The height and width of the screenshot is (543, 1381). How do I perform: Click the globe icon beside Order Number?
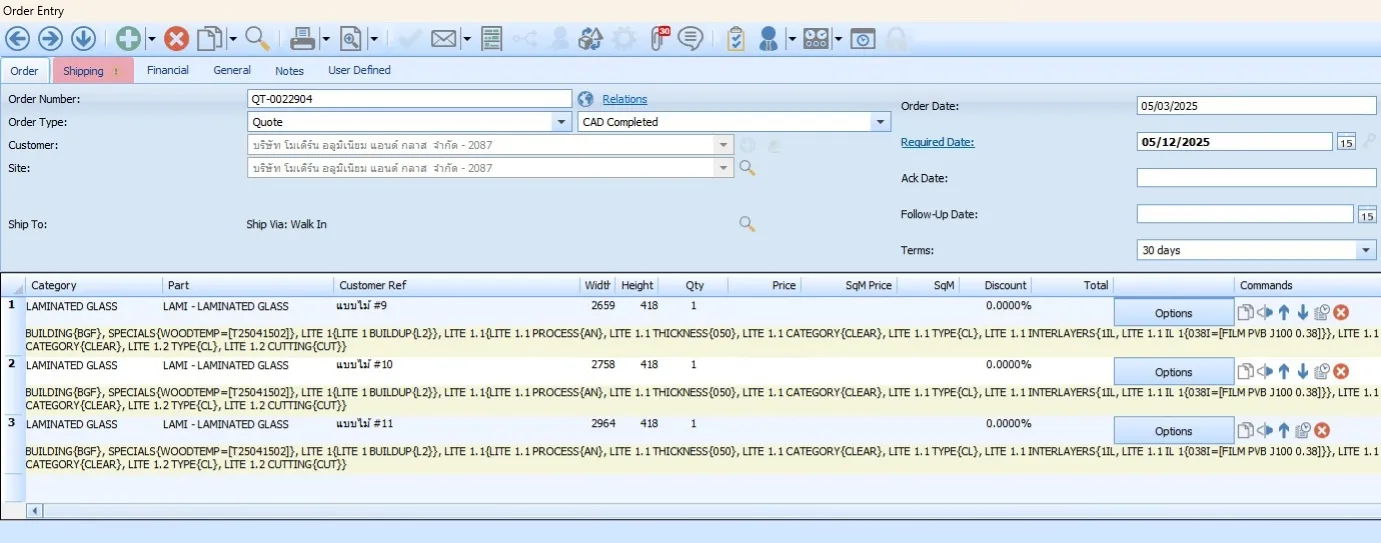pos(588,99)
